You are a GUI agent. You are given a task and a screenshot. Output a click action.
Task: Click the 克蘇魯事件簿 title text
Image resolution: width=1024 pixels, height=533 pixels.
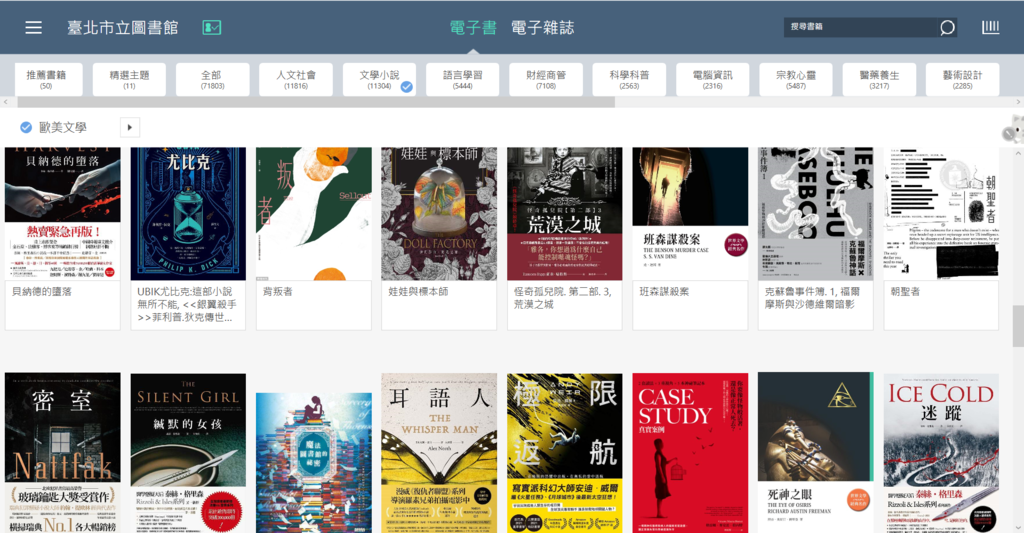[x=812, y=298]
